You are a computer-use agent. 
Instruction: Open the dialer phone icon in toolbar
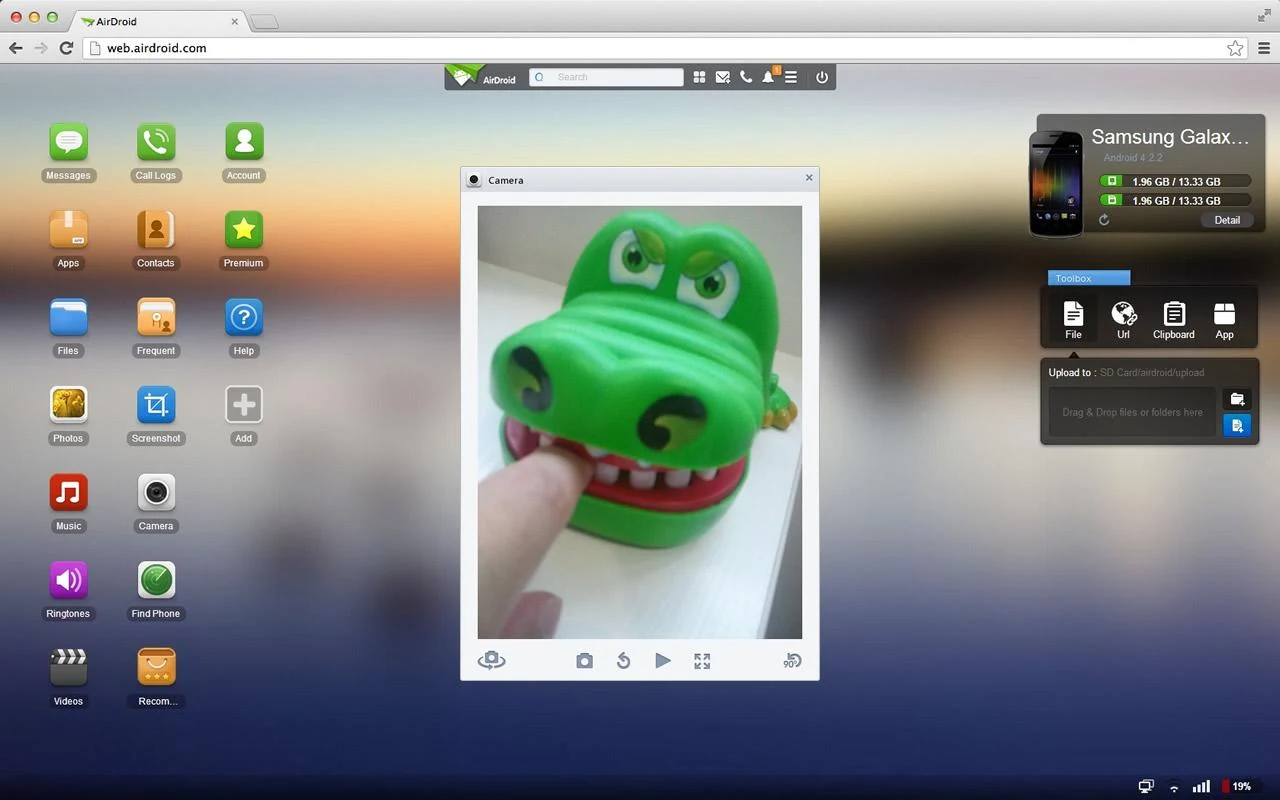coord(746,76)
